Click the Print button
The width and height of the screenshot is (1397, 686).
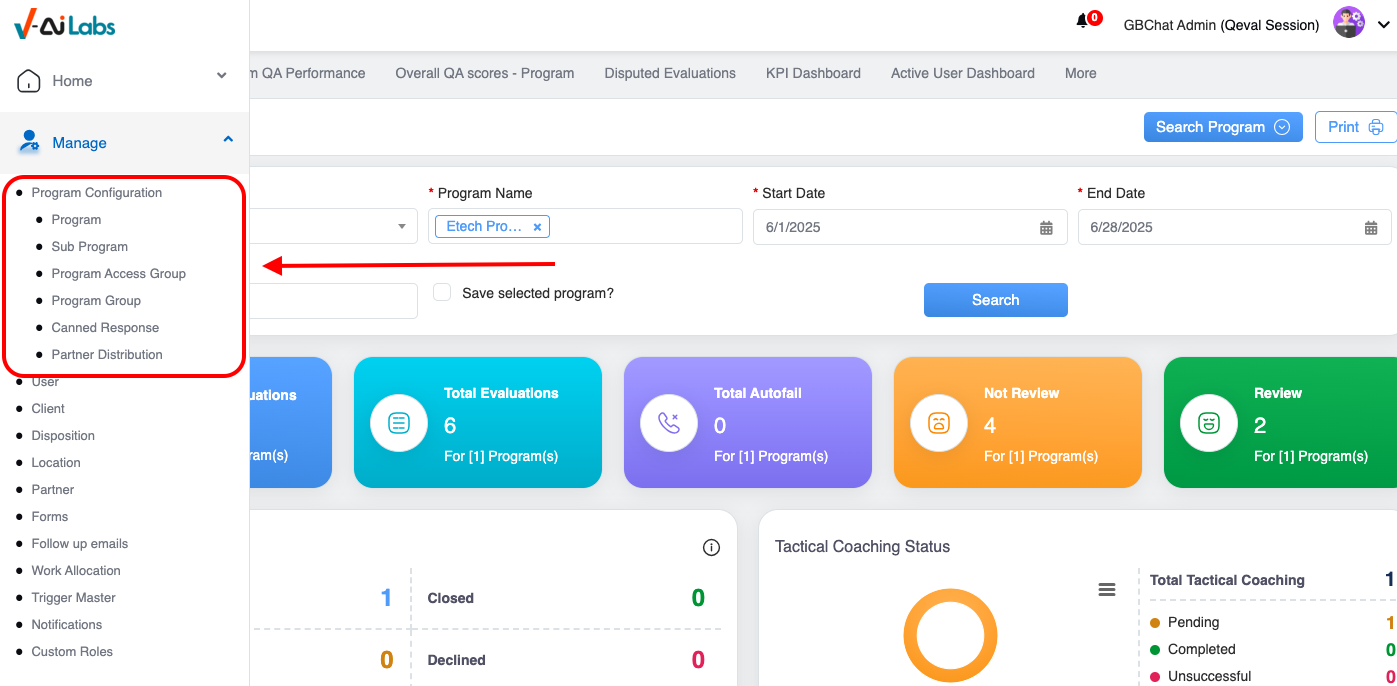(x=1355, y=127)
